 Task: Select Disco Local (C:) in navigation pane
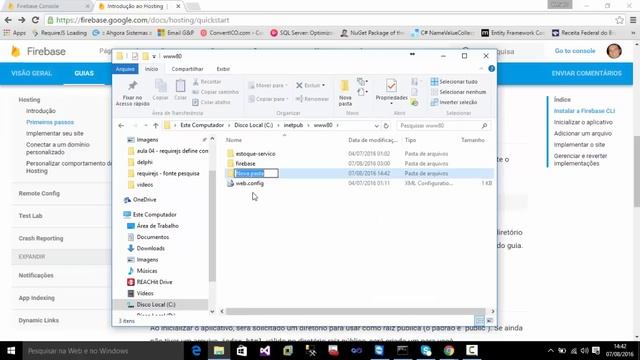pyautogui.click(x=156, y=304)
